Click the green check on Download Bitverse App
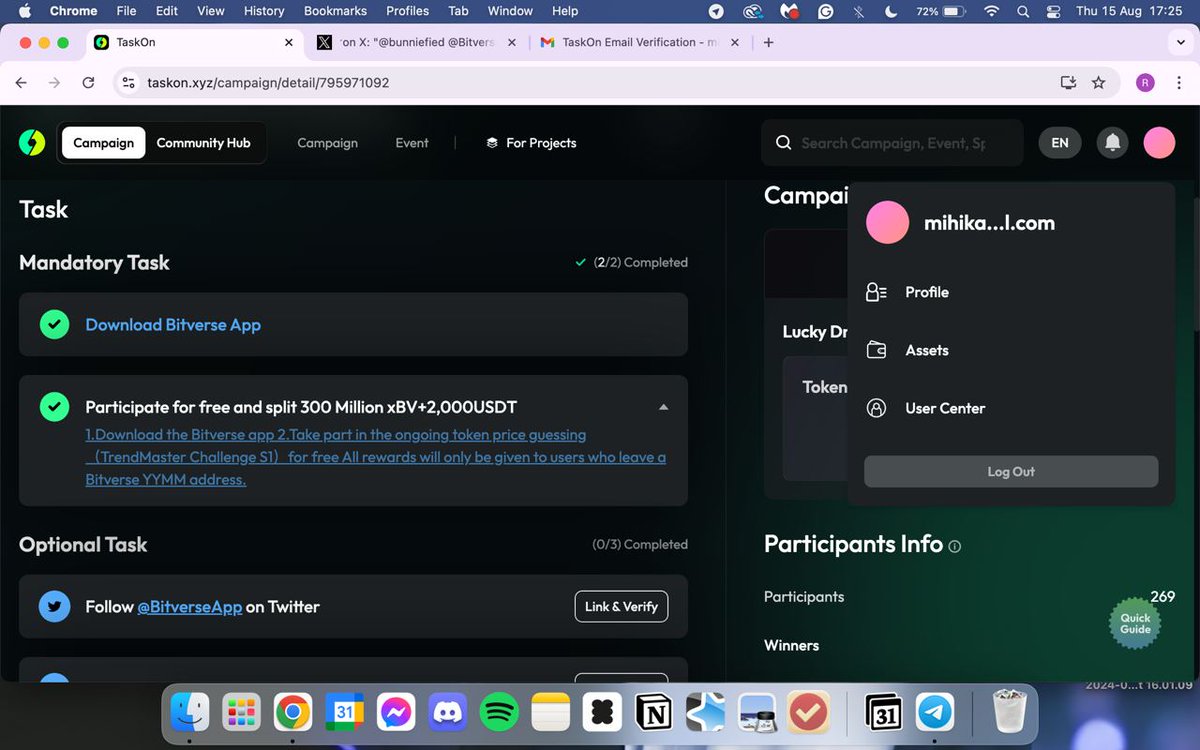This screenshot has height=750, width=1200. [54, 324]
